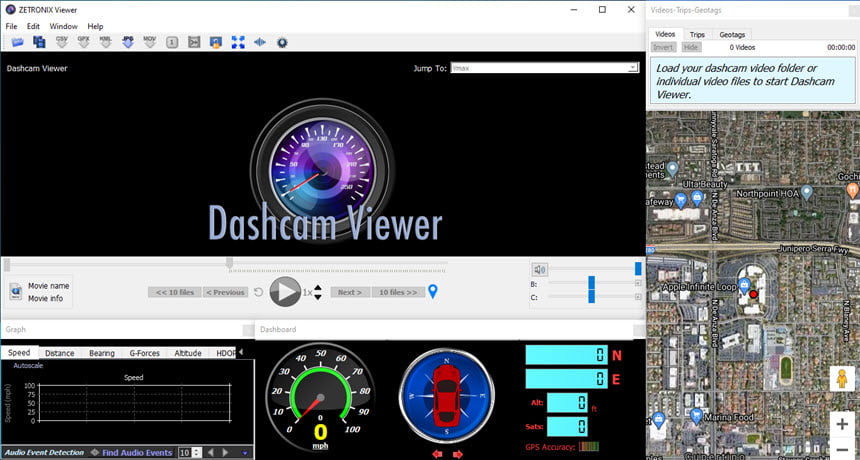Open the settings gear in the toolbar
The image size is (860, 460).
(x=282, y=42)
